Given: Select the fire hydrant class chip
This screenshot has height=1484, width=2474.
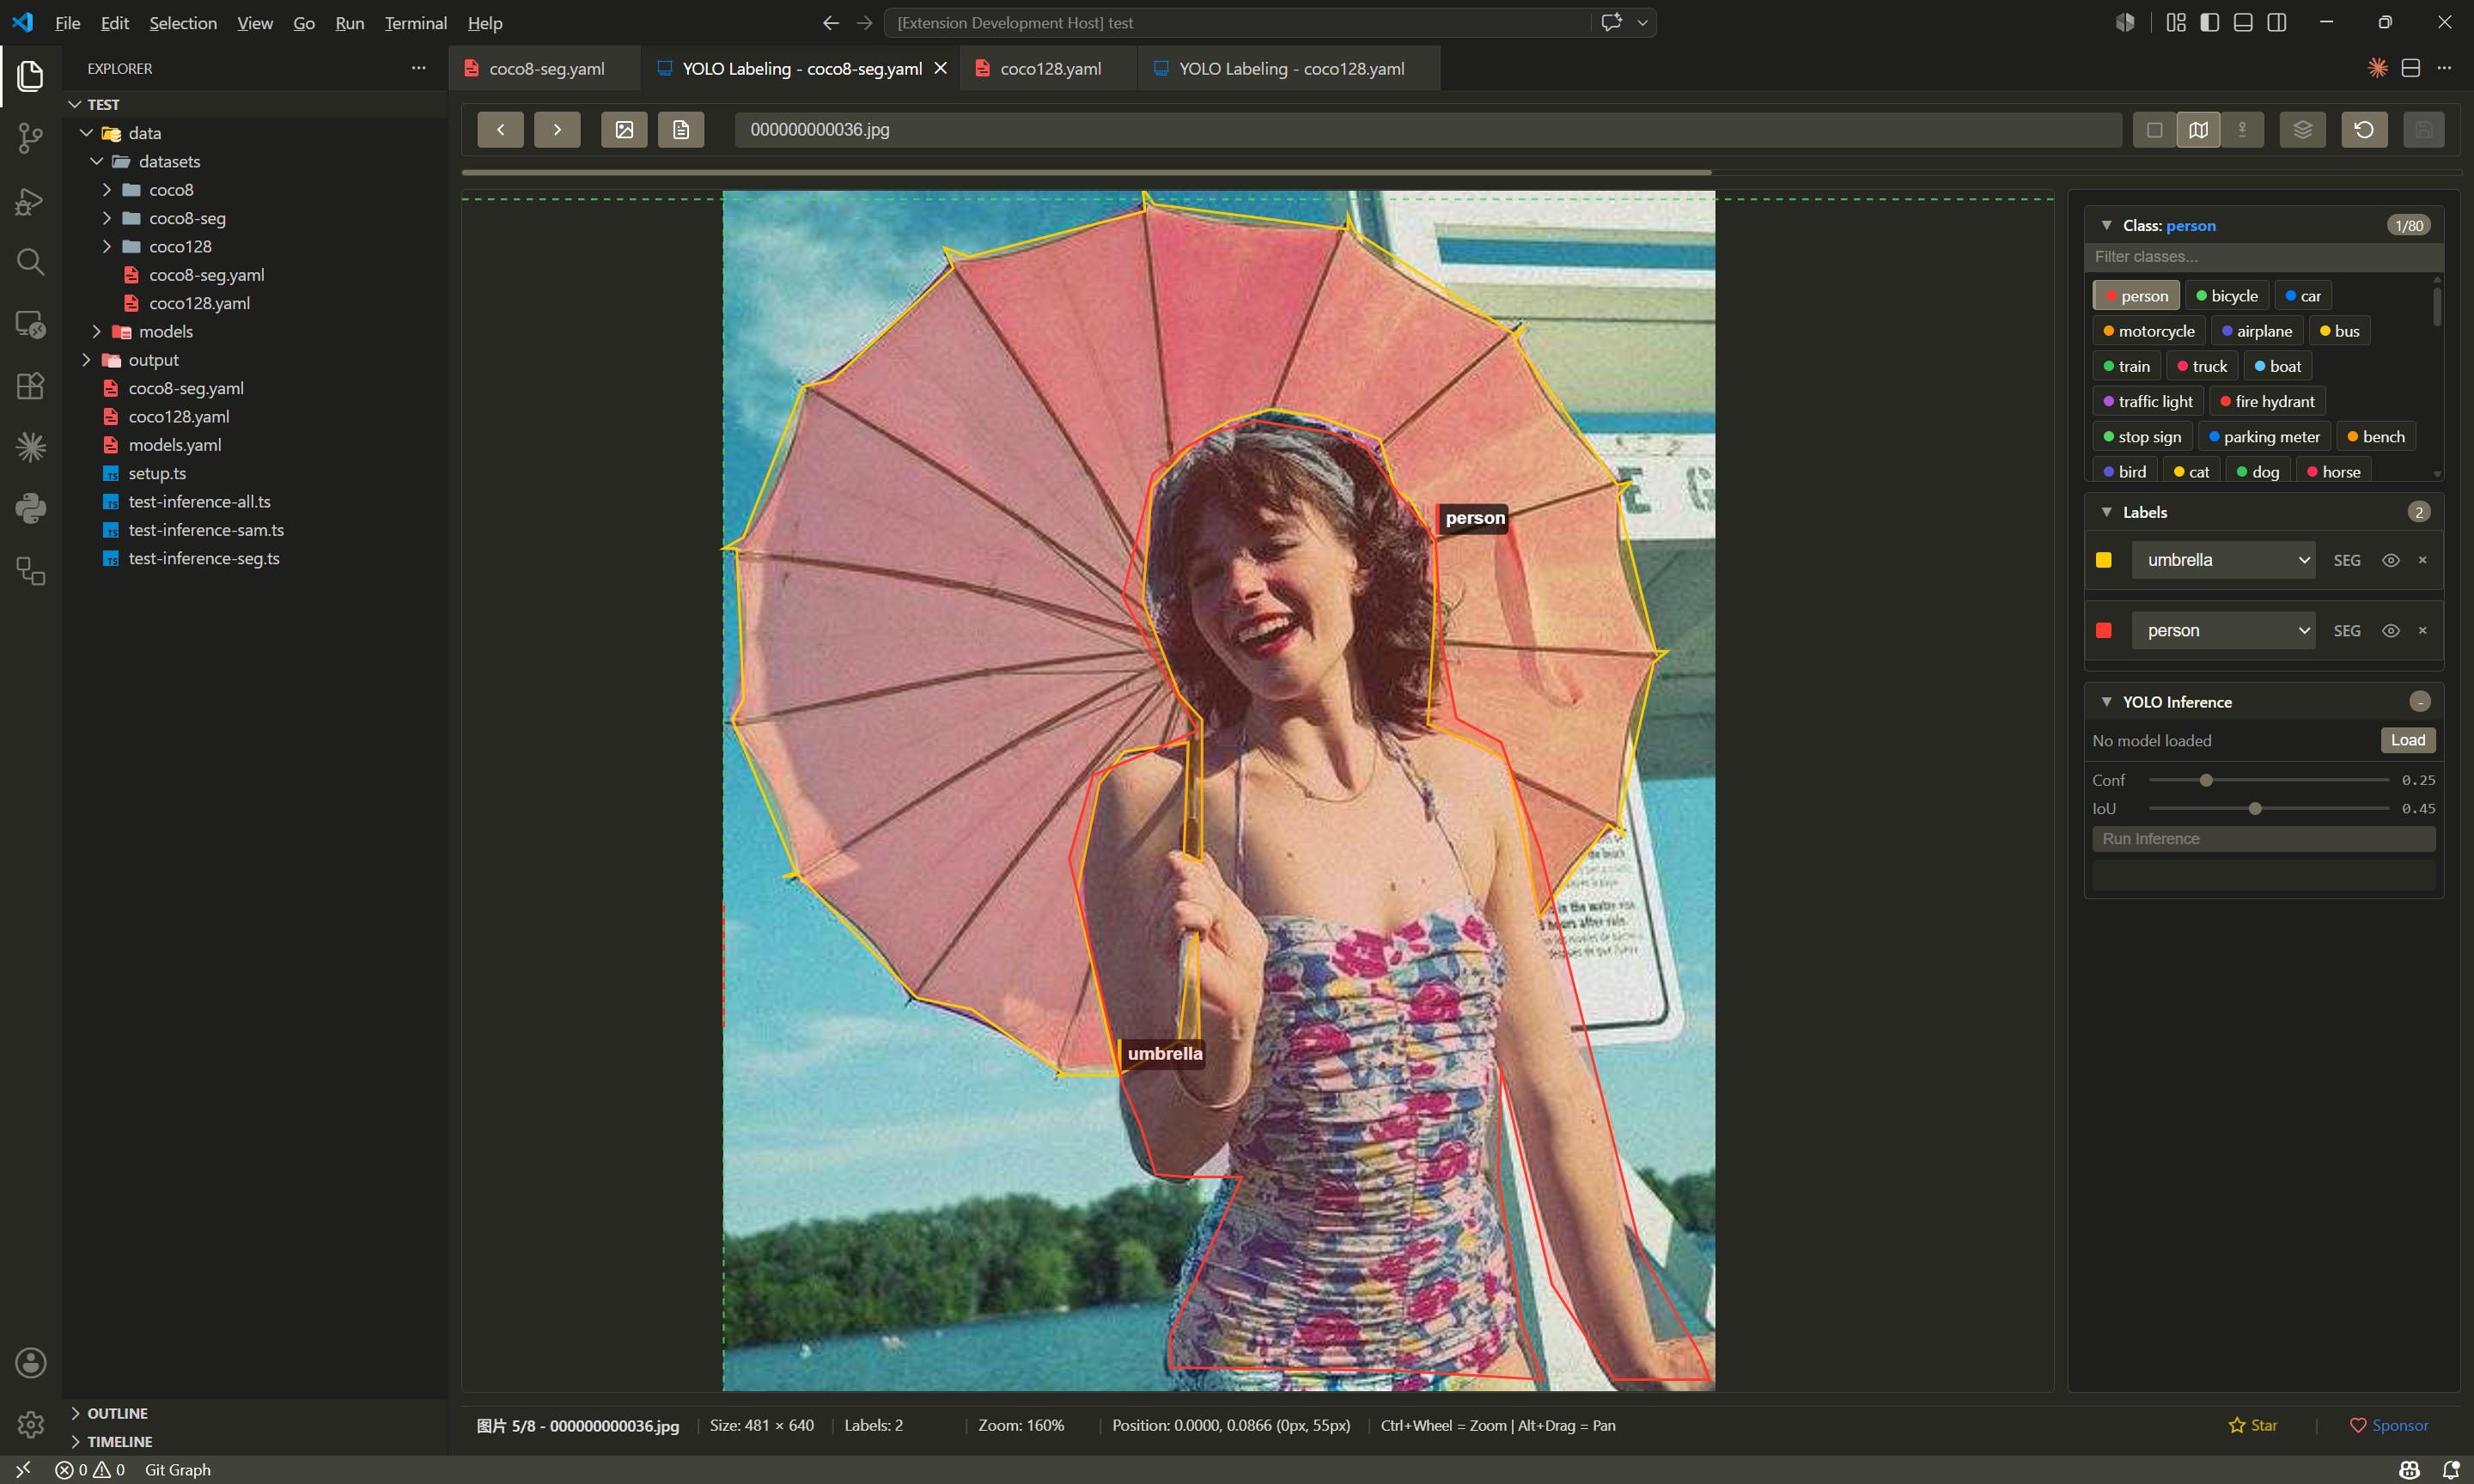Looking at the screenshot, I should coord(2267,401).
